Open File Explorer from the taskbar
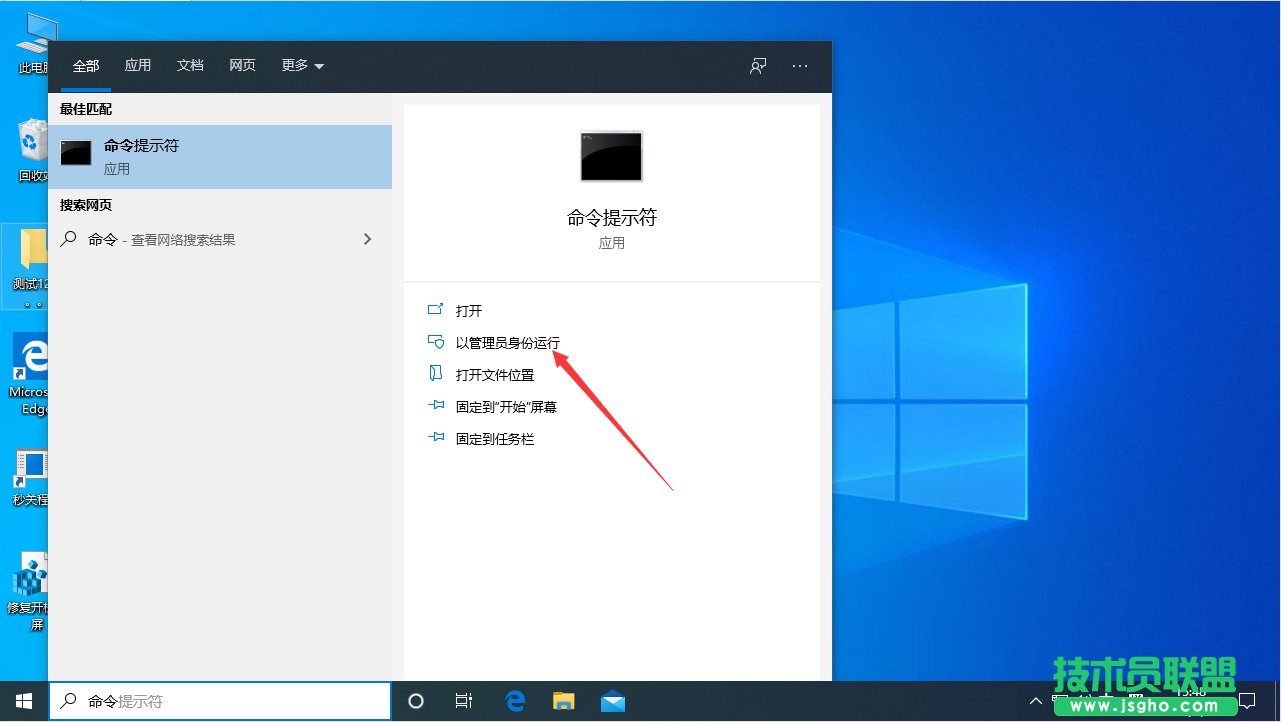1281x722 pixels. [x=563, y=701]
